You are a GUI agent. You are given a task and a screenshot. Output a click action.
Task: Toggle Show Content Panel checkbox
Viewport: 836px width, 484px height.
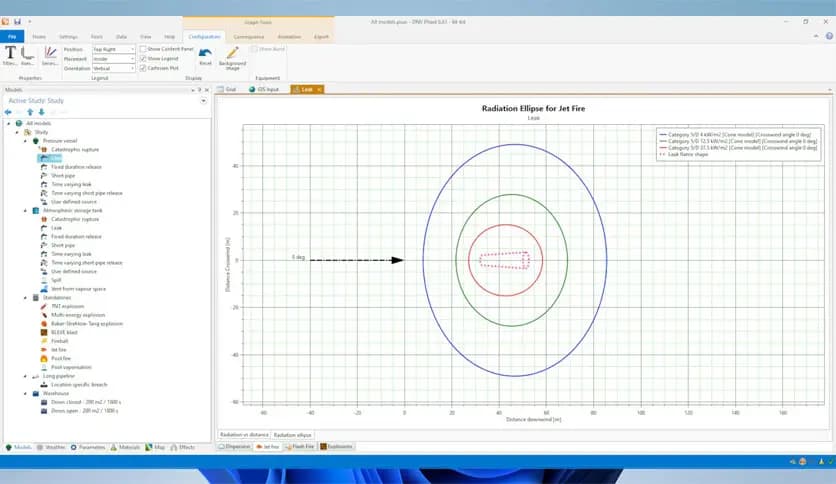143,49
